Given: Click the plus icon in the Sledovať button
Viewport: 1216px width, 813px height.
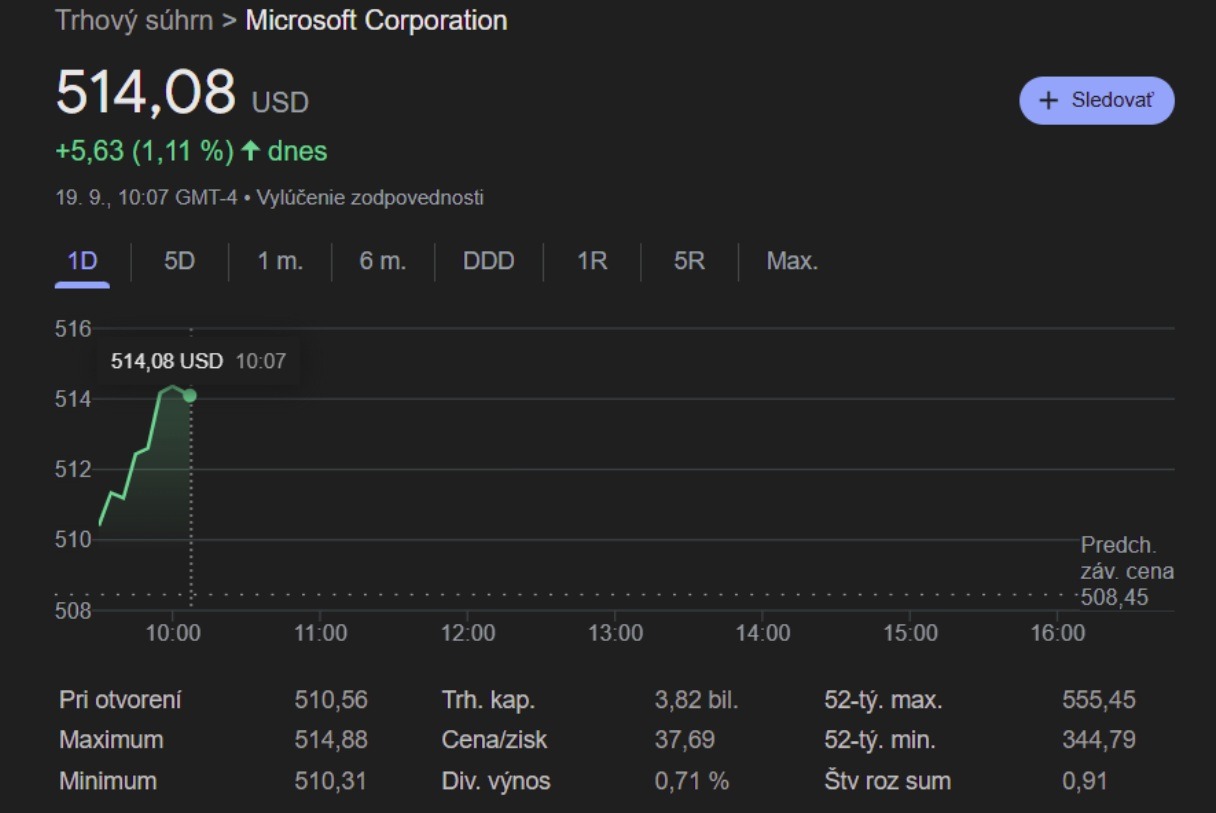Looking at the screenshot, I should click(1049, 101).
